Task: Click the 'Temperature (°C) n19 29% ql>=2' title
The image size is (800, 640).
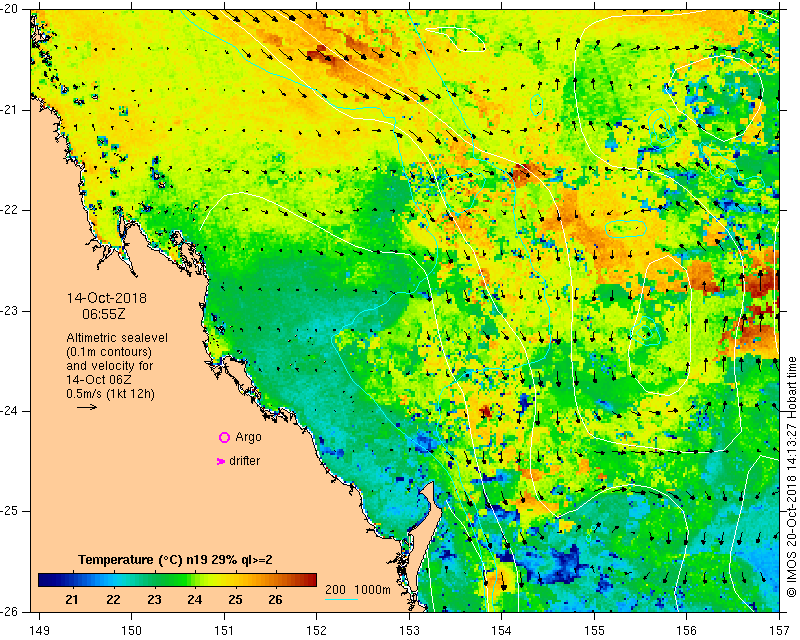Action: click(x=176, y=560)
